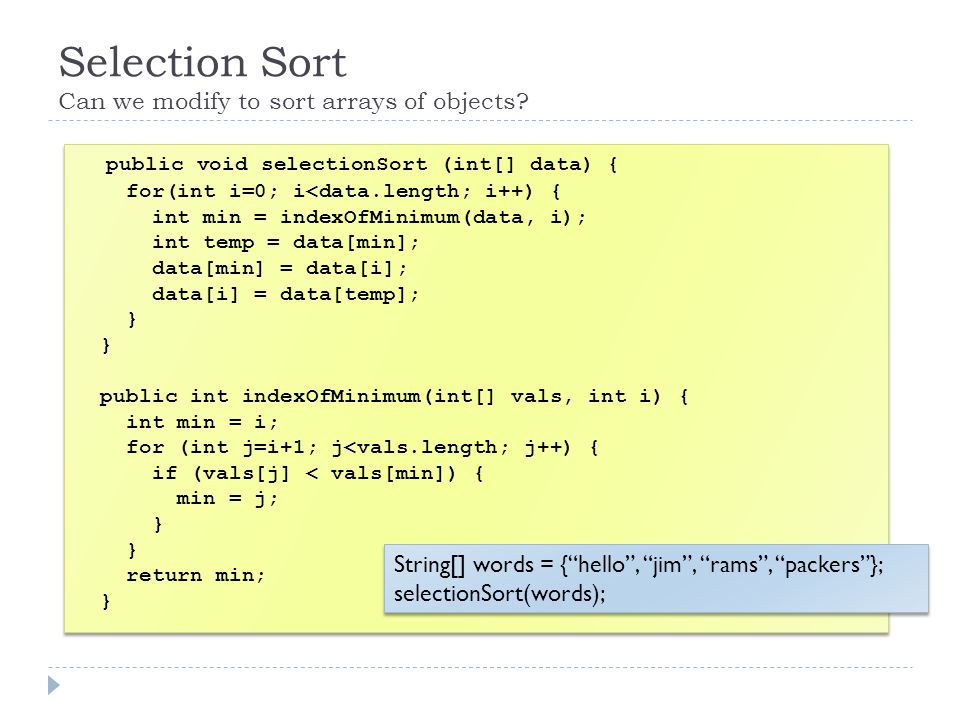
Task: Click the 'public void selectionSort (int[] data)' line
Action: coord(361,165)
